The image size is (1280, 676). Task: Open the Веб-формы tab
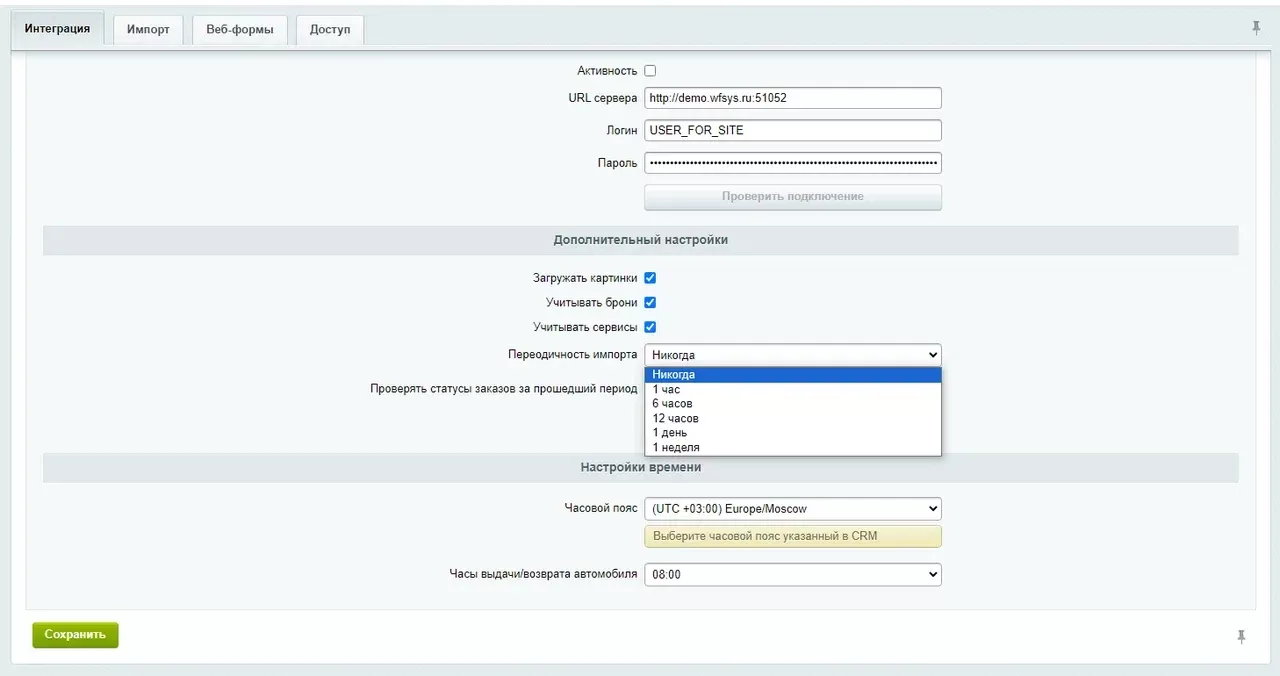pos(240,30)
